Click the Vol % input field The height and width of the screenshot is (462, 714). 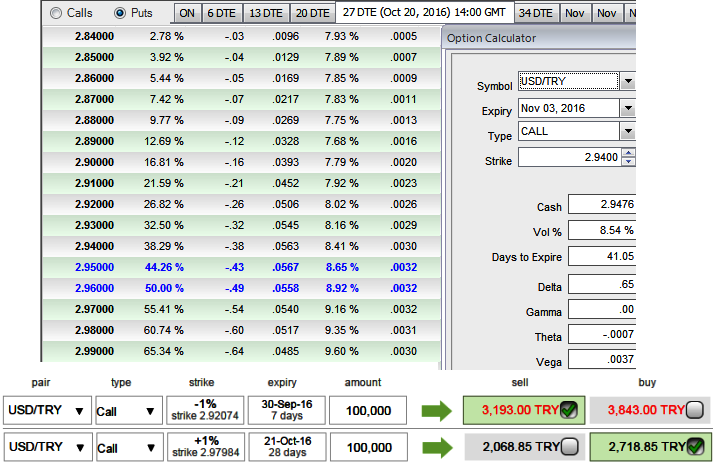click(600, 231)
